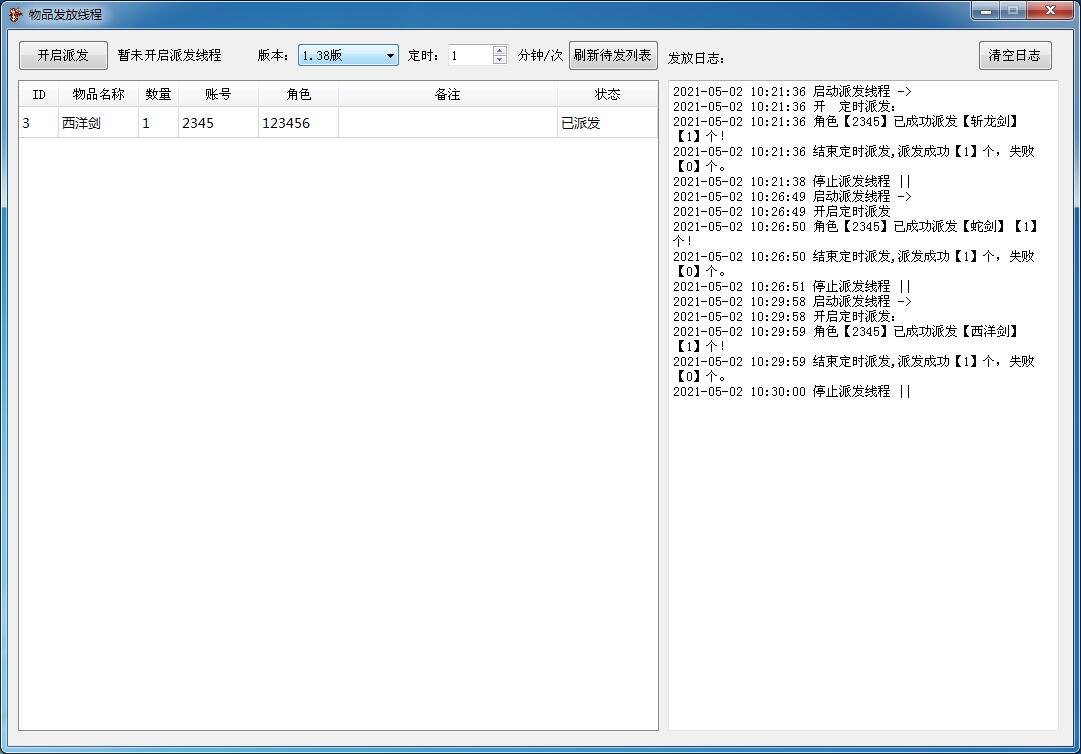Click the 账号 column header
The height and width of the screenshot is (754, 1081).
pyautogui.click(x=219, y=94)
